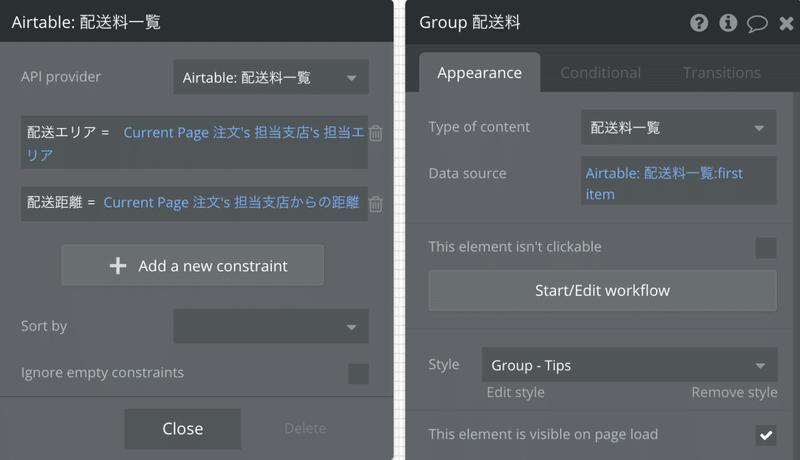Close the Group 配送料 property editor

(x=786, y=23)
